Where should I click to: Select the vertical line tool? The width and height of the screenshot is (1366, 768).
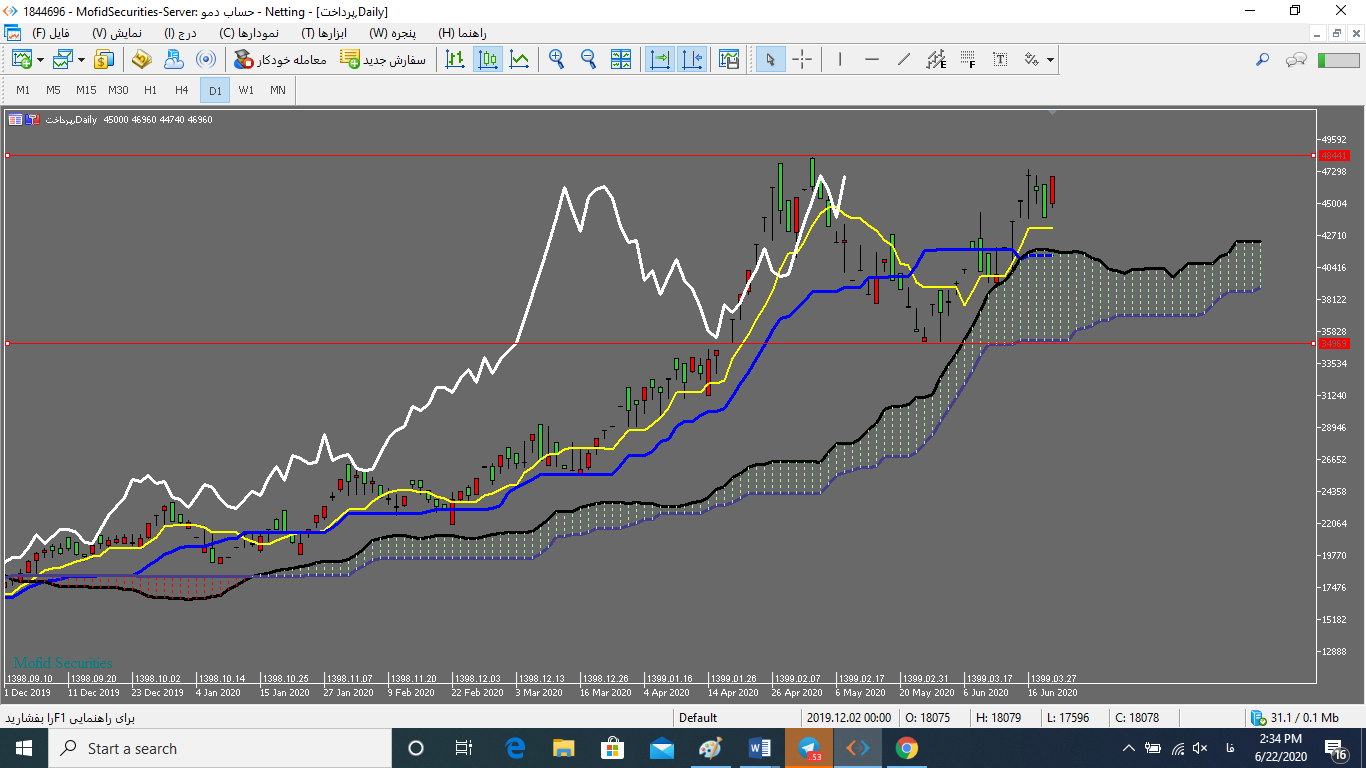840,59
